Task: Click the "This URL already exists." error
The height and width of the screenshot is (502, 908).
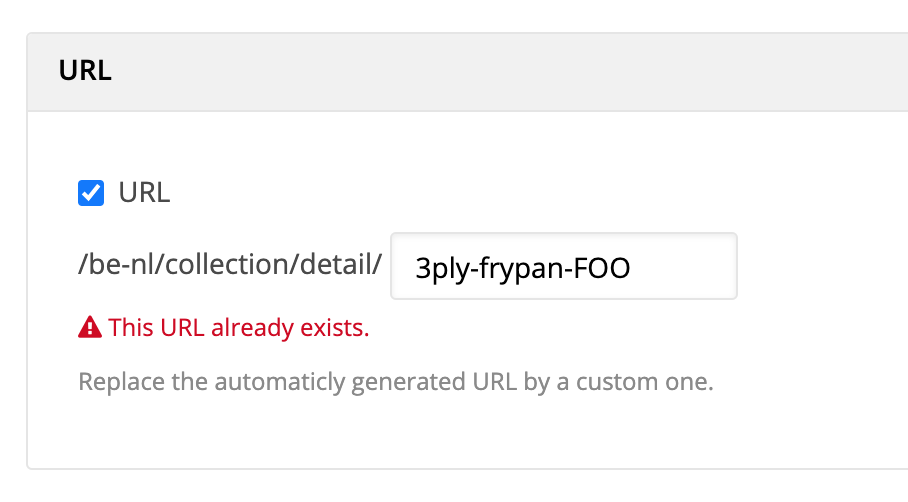Action: tap(238, 328)
